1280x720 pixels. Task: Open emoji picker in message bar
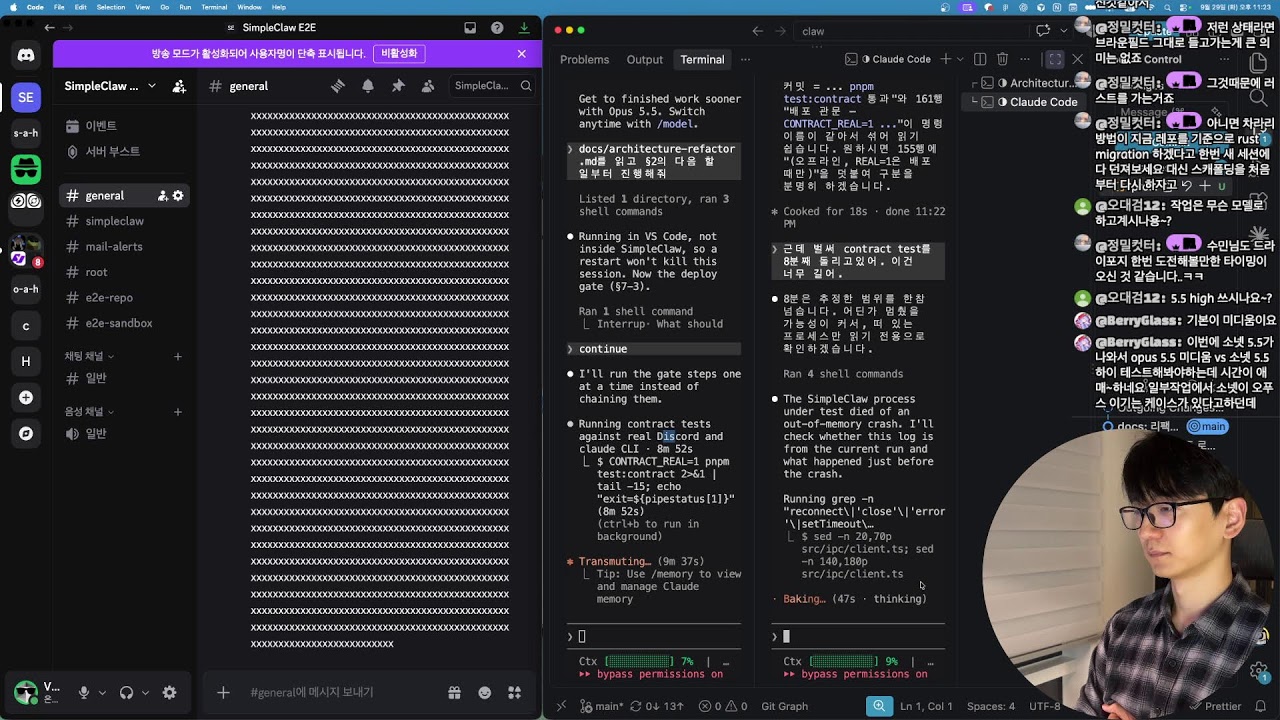[485, 692]
